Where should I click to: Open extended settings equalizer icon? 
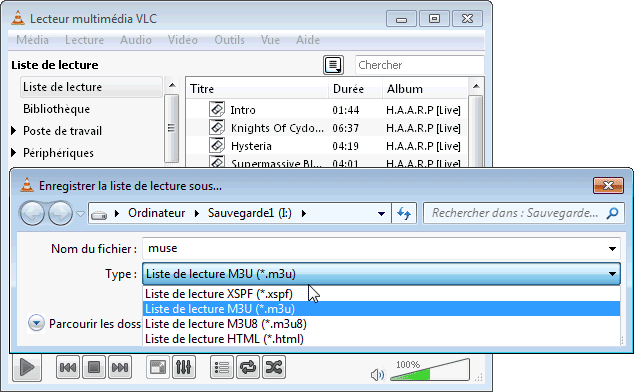tap(184, 367)
